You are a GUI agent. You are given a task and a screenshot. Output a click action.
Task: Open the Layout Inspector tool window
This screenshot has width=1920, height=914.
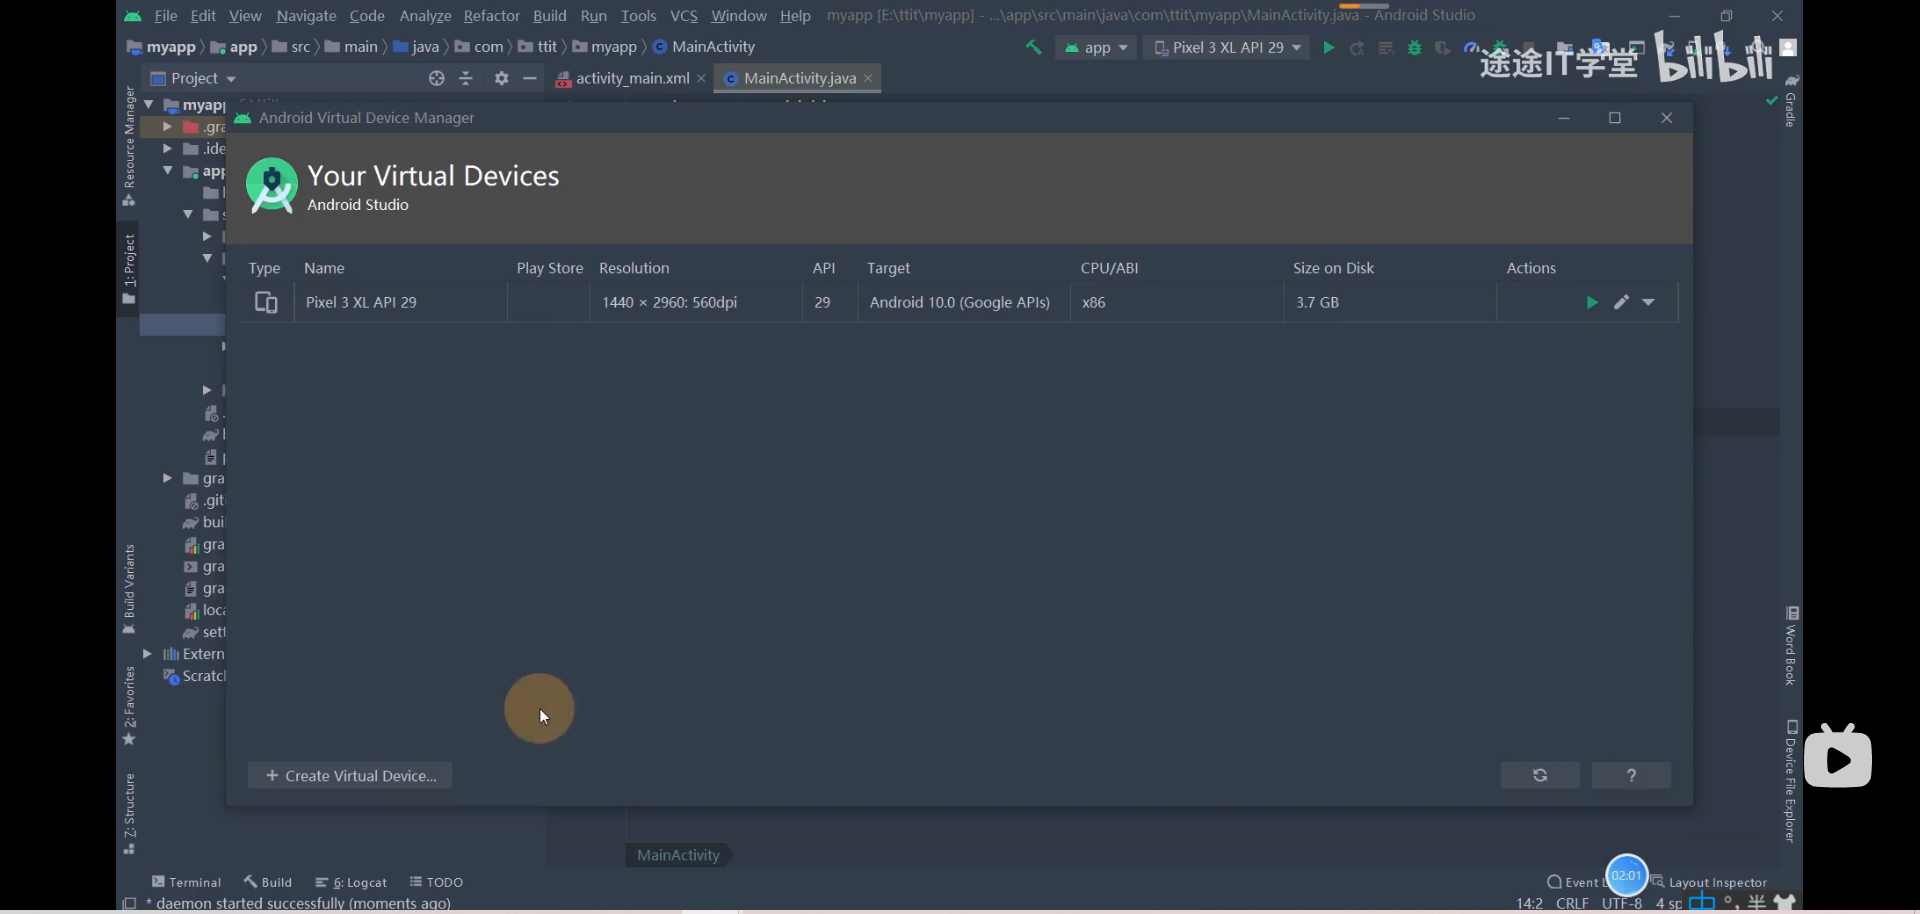click(1709, 882)
